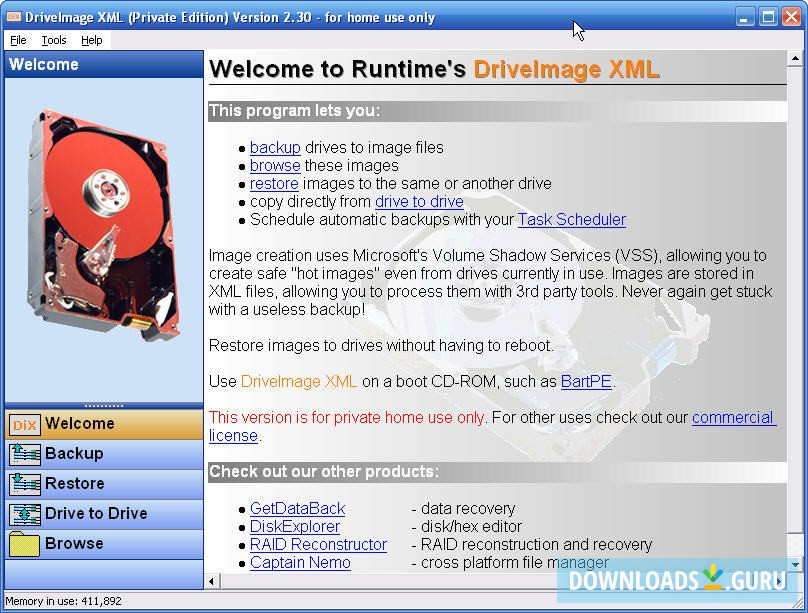Click the "backup" hyperlink
Image resolution: width=808 pixels, height=613 pixels.
coord(275,147)
